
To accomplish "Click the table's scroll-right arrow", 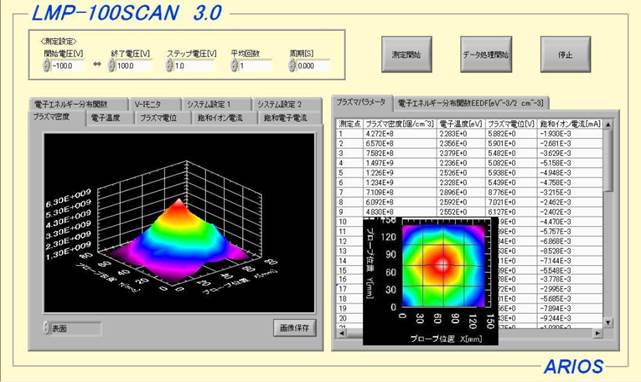I will 597,333.
